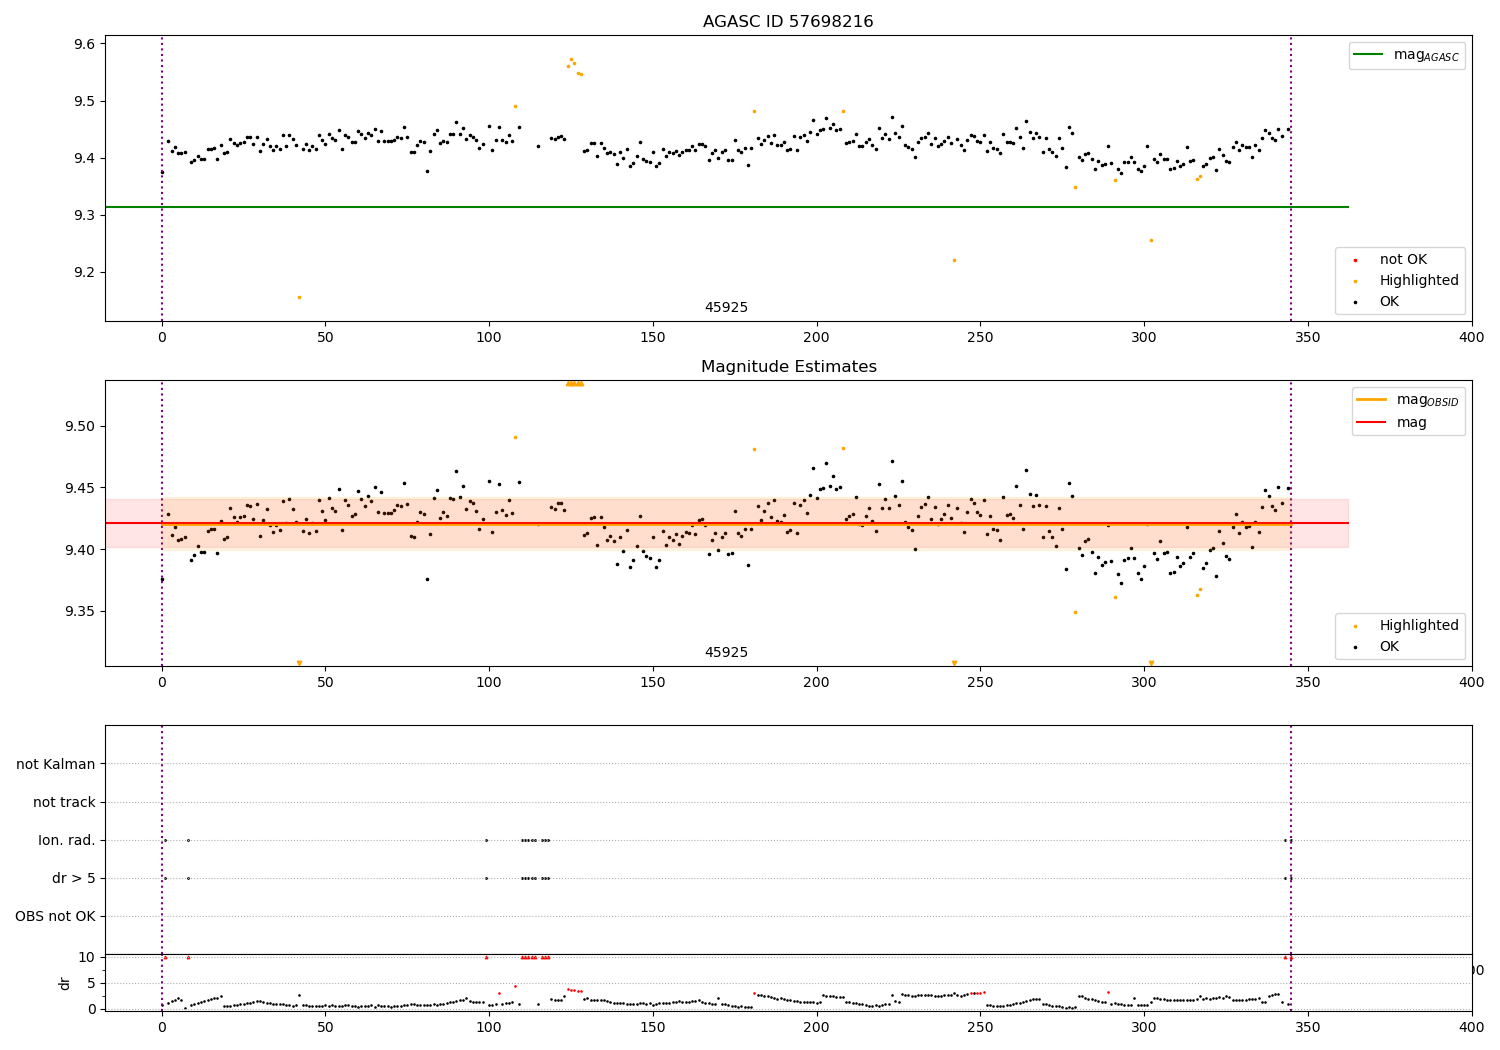Click the red mag line in middle plot
Image resolution: width=1500 pixels, height=1050 pixels.
(726, 523)
